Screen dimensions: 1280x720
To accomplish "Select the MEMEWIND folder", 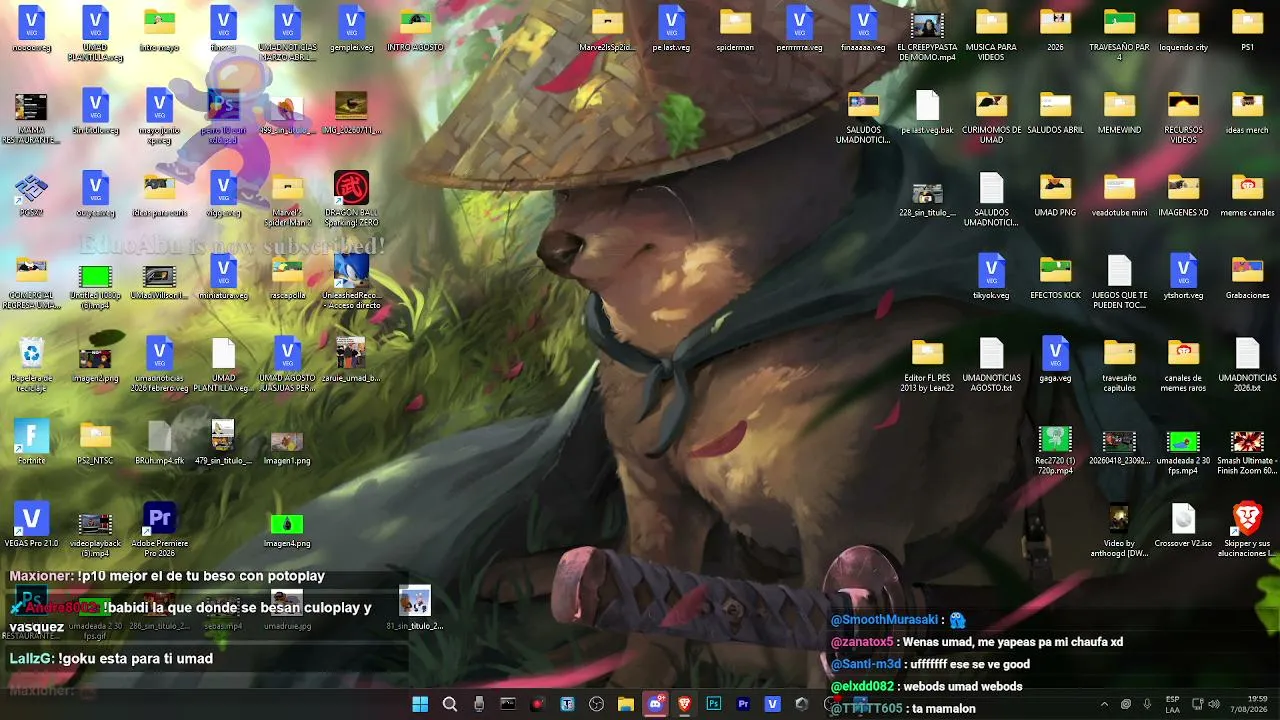I will [1119, 111].
